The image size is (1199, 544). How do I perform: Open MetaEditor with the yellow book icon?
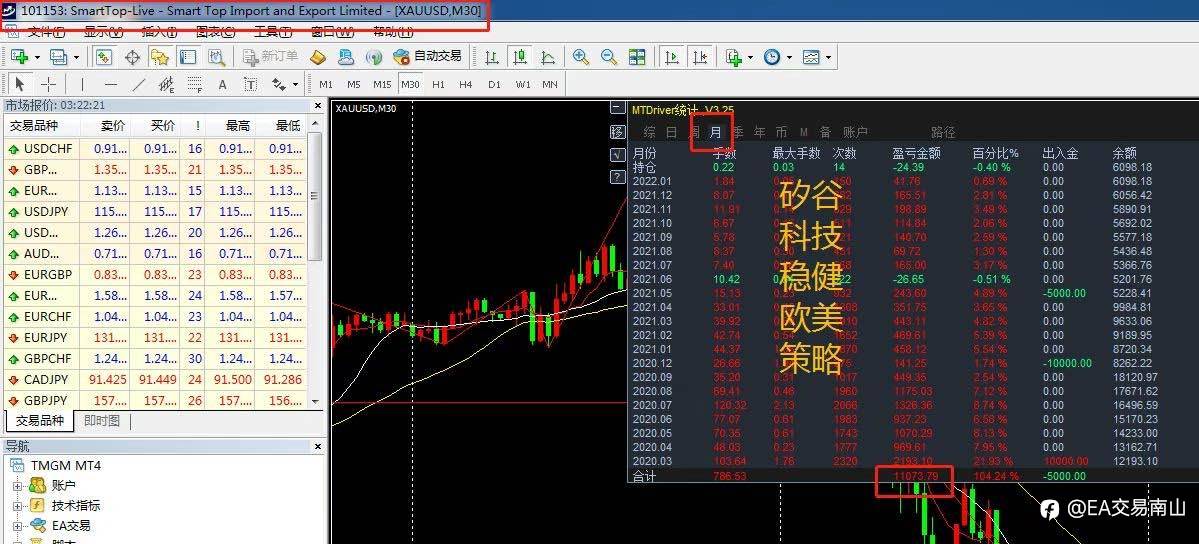tap(318, 57)
